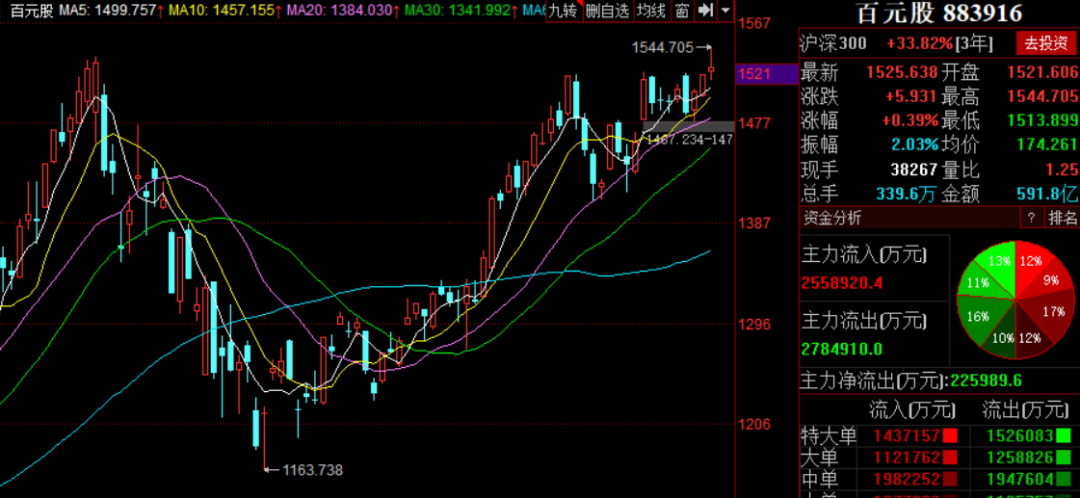Select the 资金分析 panel header

click(831, 218)
